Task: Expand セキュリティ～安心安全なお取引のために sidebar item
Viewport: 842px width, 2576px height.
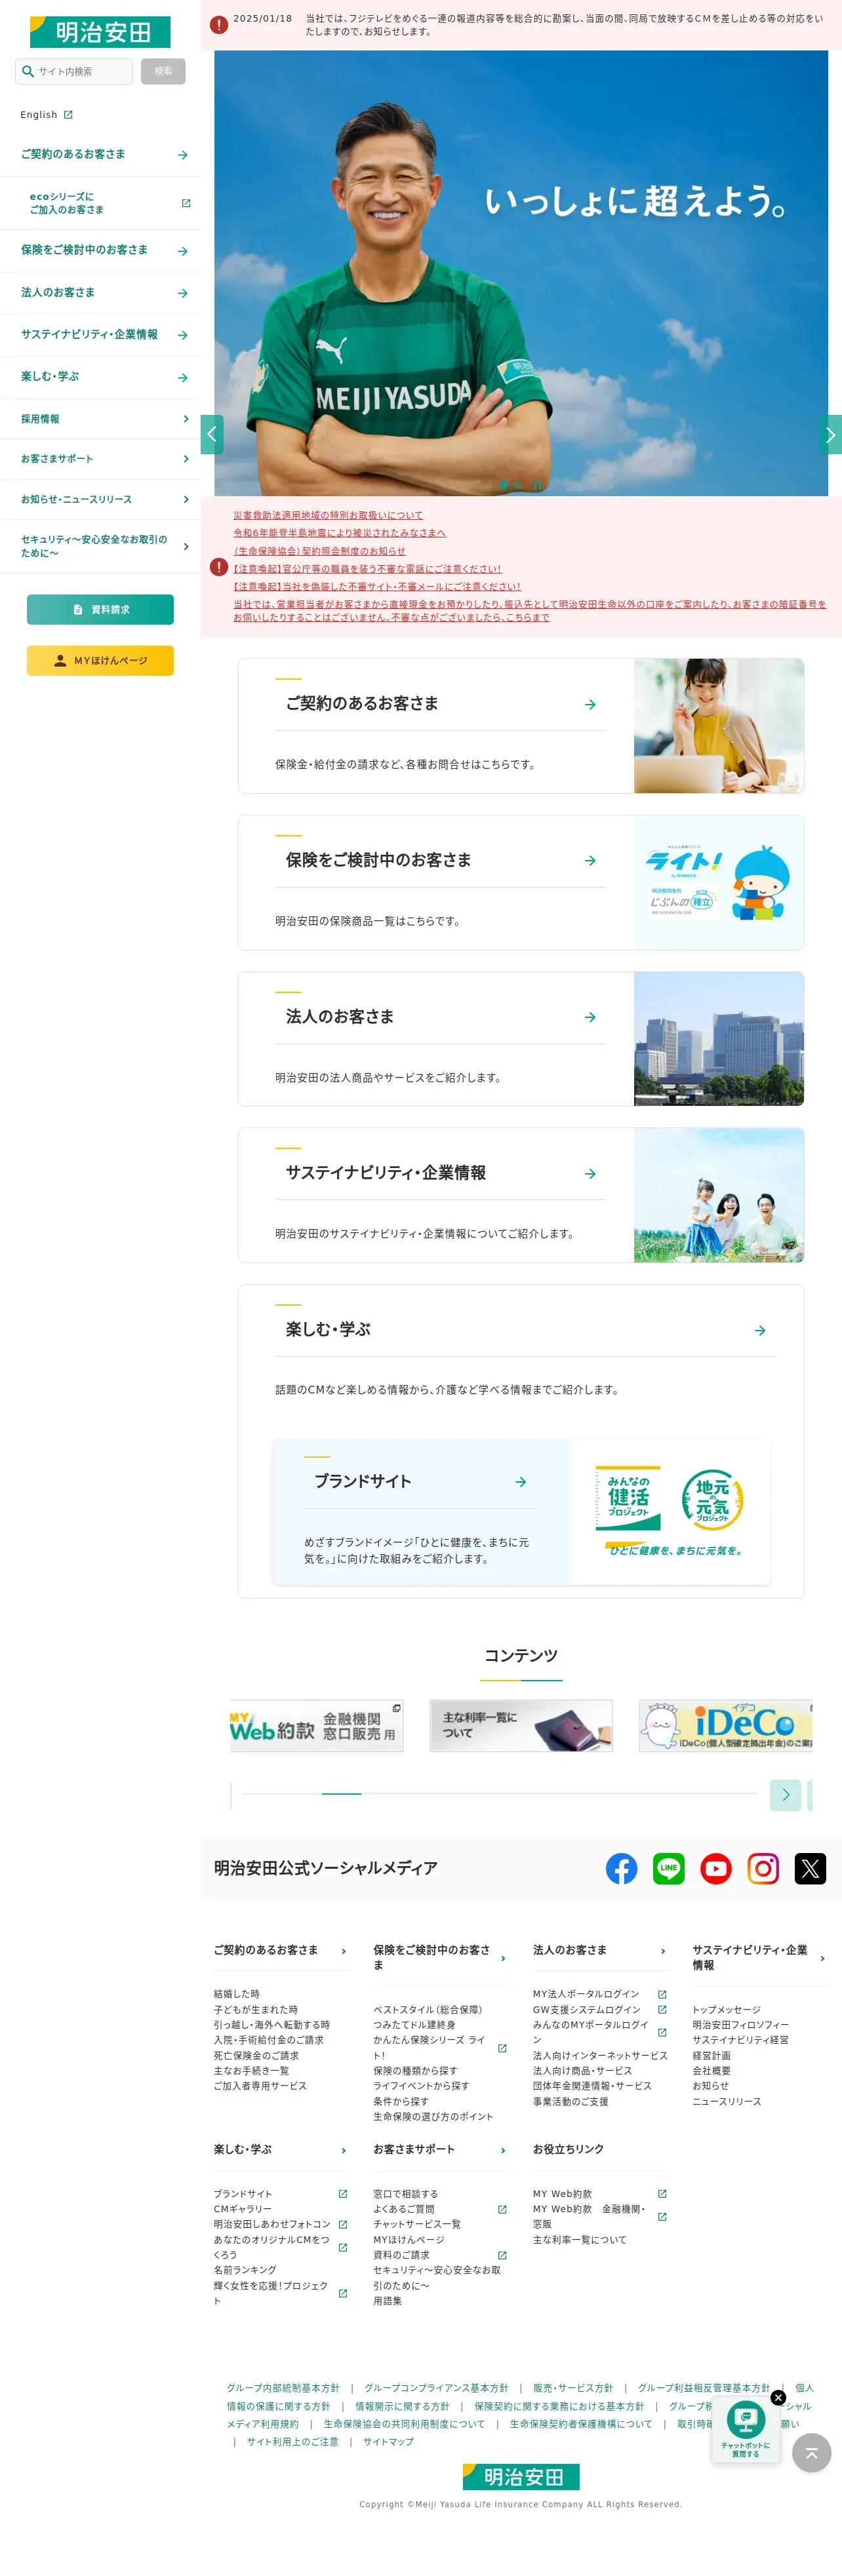Action: (x=100, y=546)
